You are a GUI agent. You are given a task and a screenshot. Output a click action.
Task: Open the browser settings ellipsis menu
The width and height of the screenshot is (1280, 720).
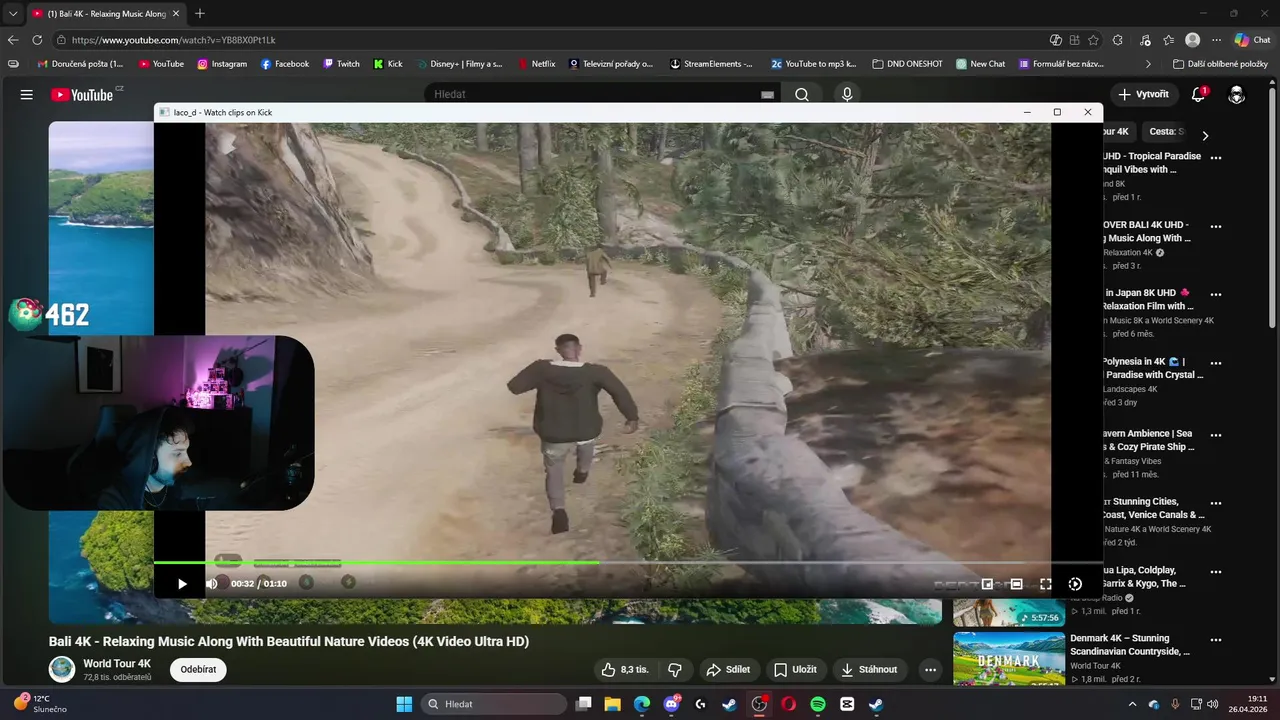click(x=1216, y=40)
